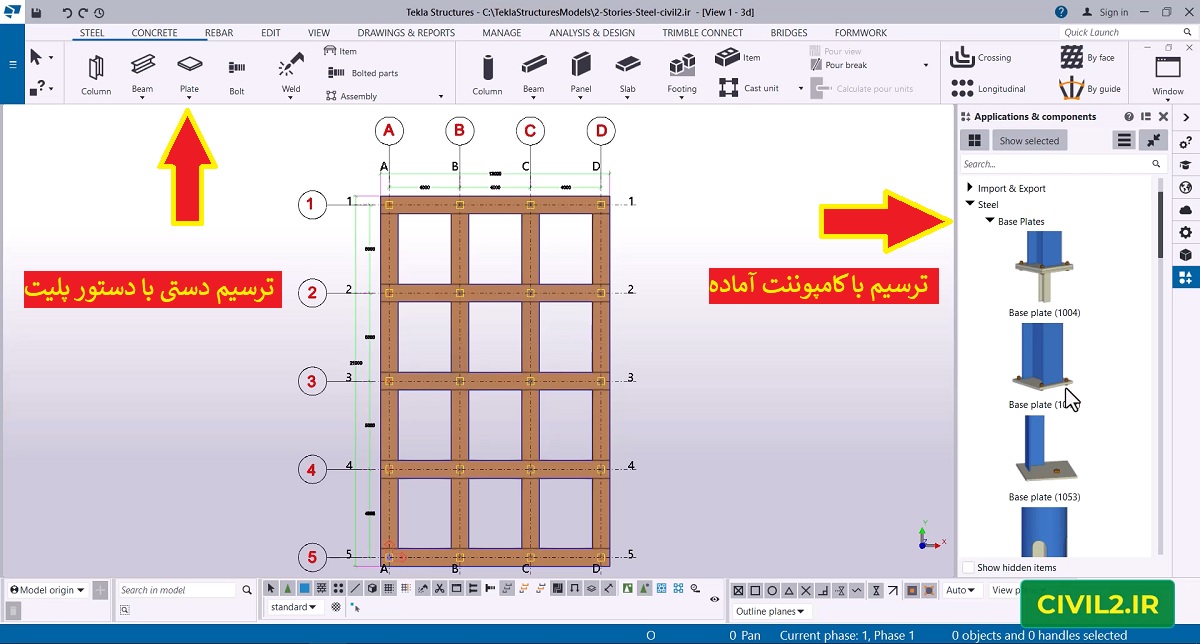Activate the Weld tool

tap(290, 73)
